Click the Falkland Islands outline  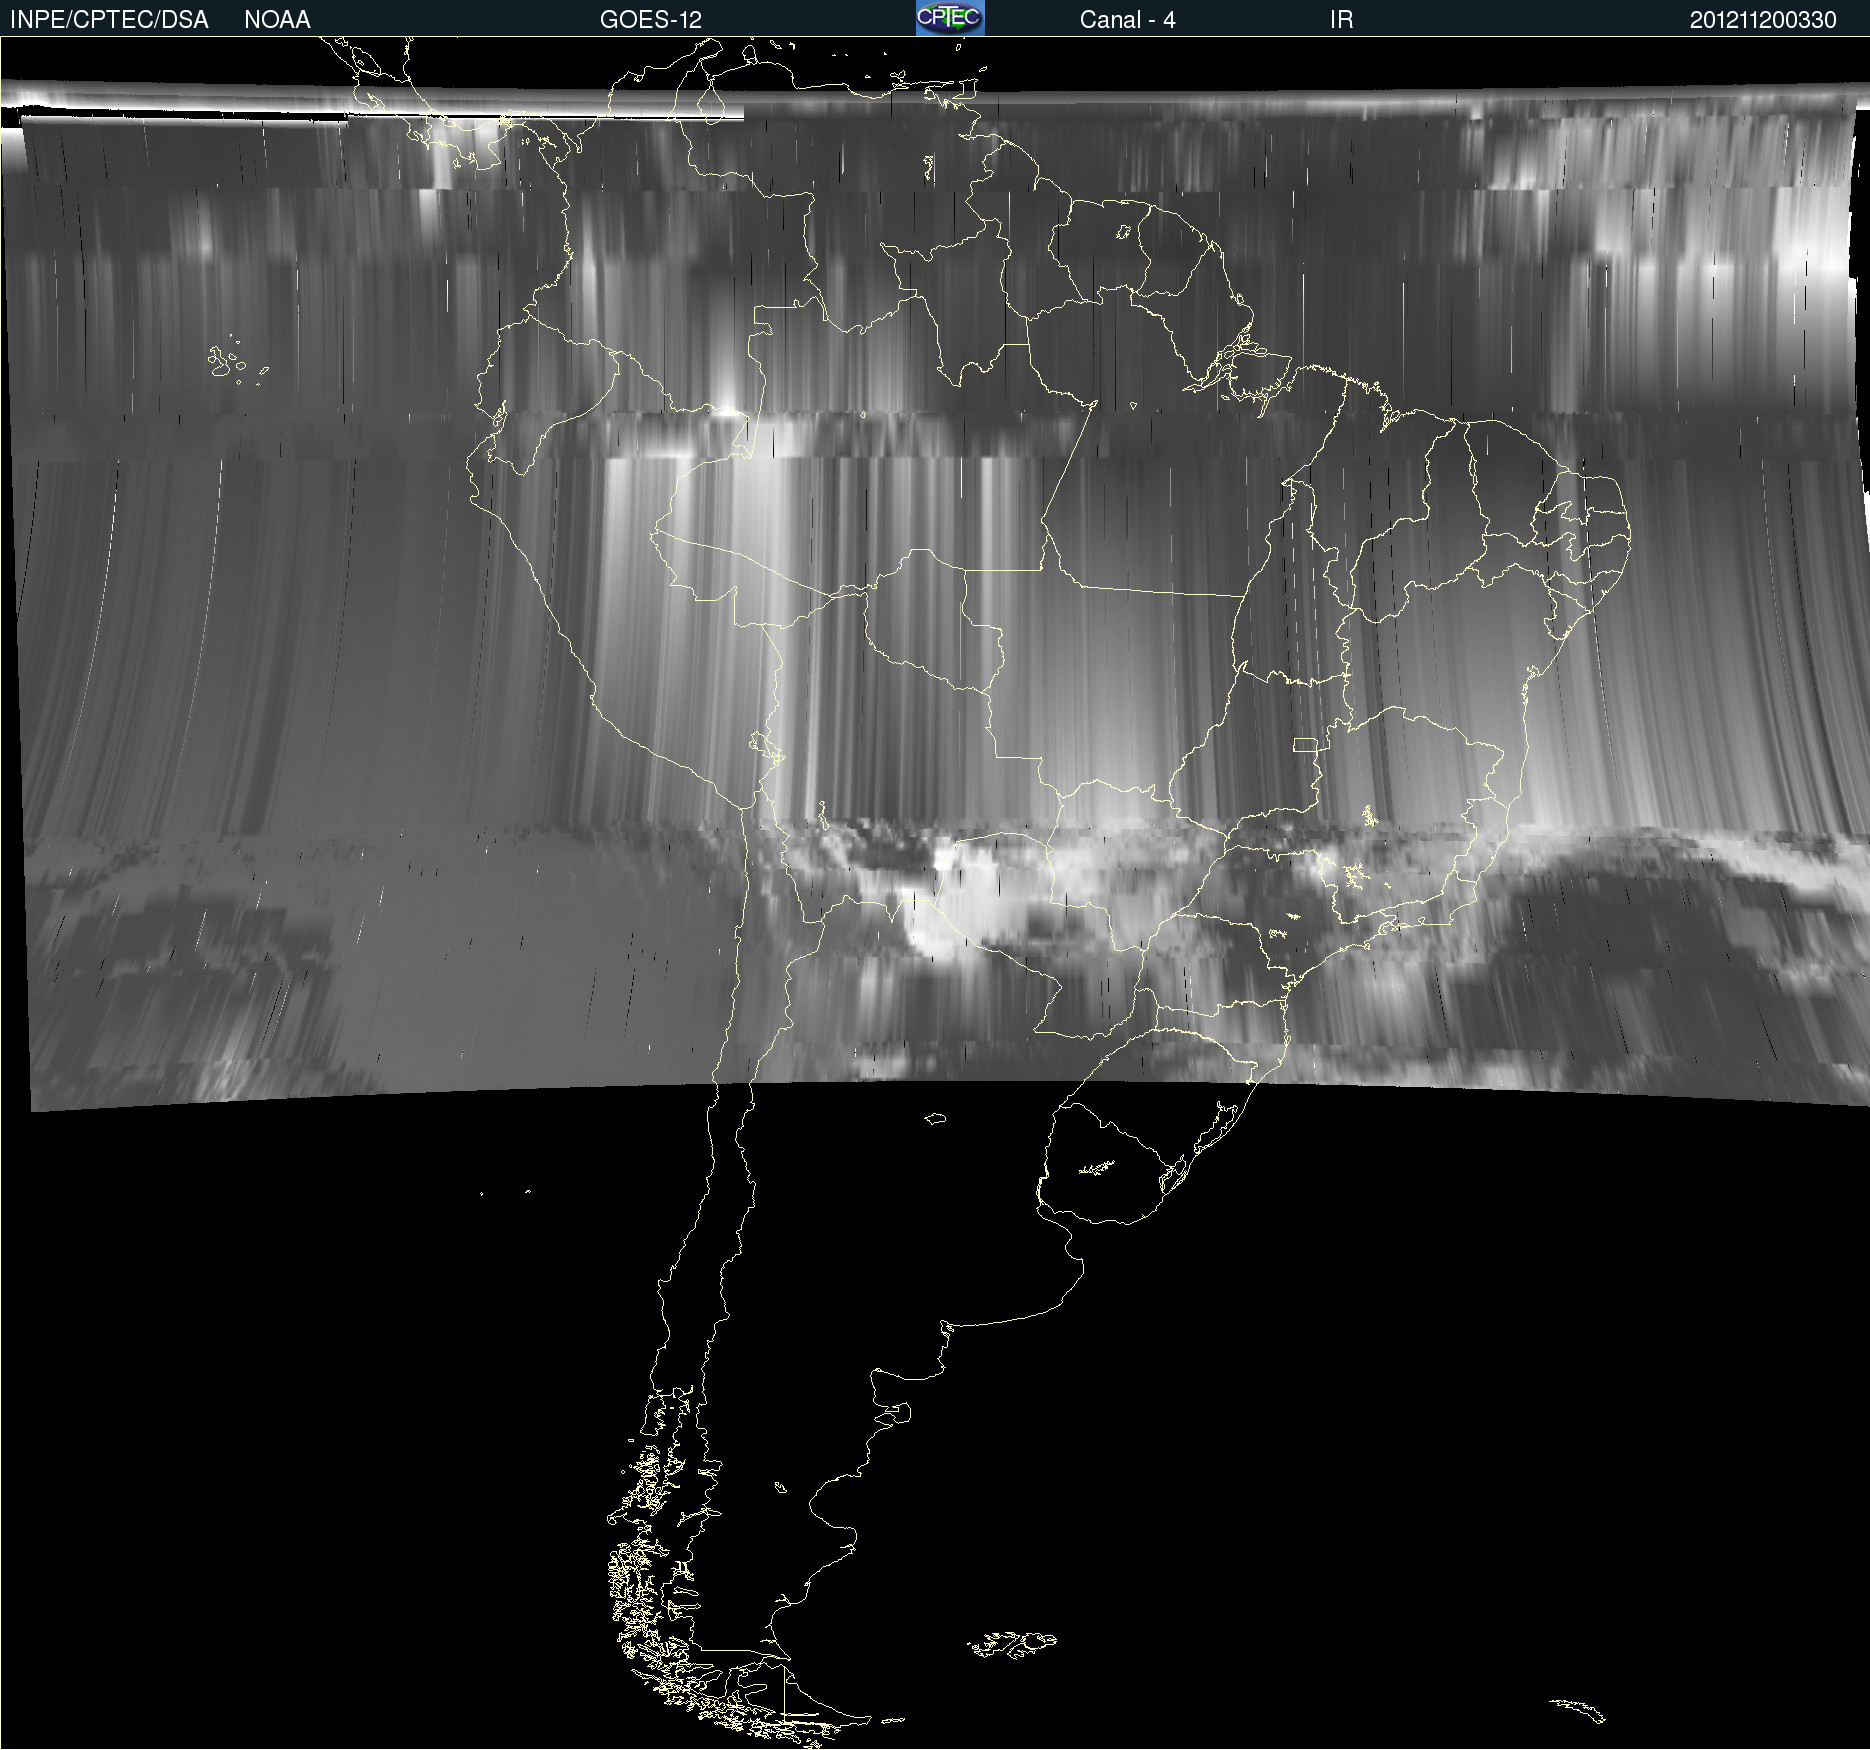[x=1012, y=1644]
